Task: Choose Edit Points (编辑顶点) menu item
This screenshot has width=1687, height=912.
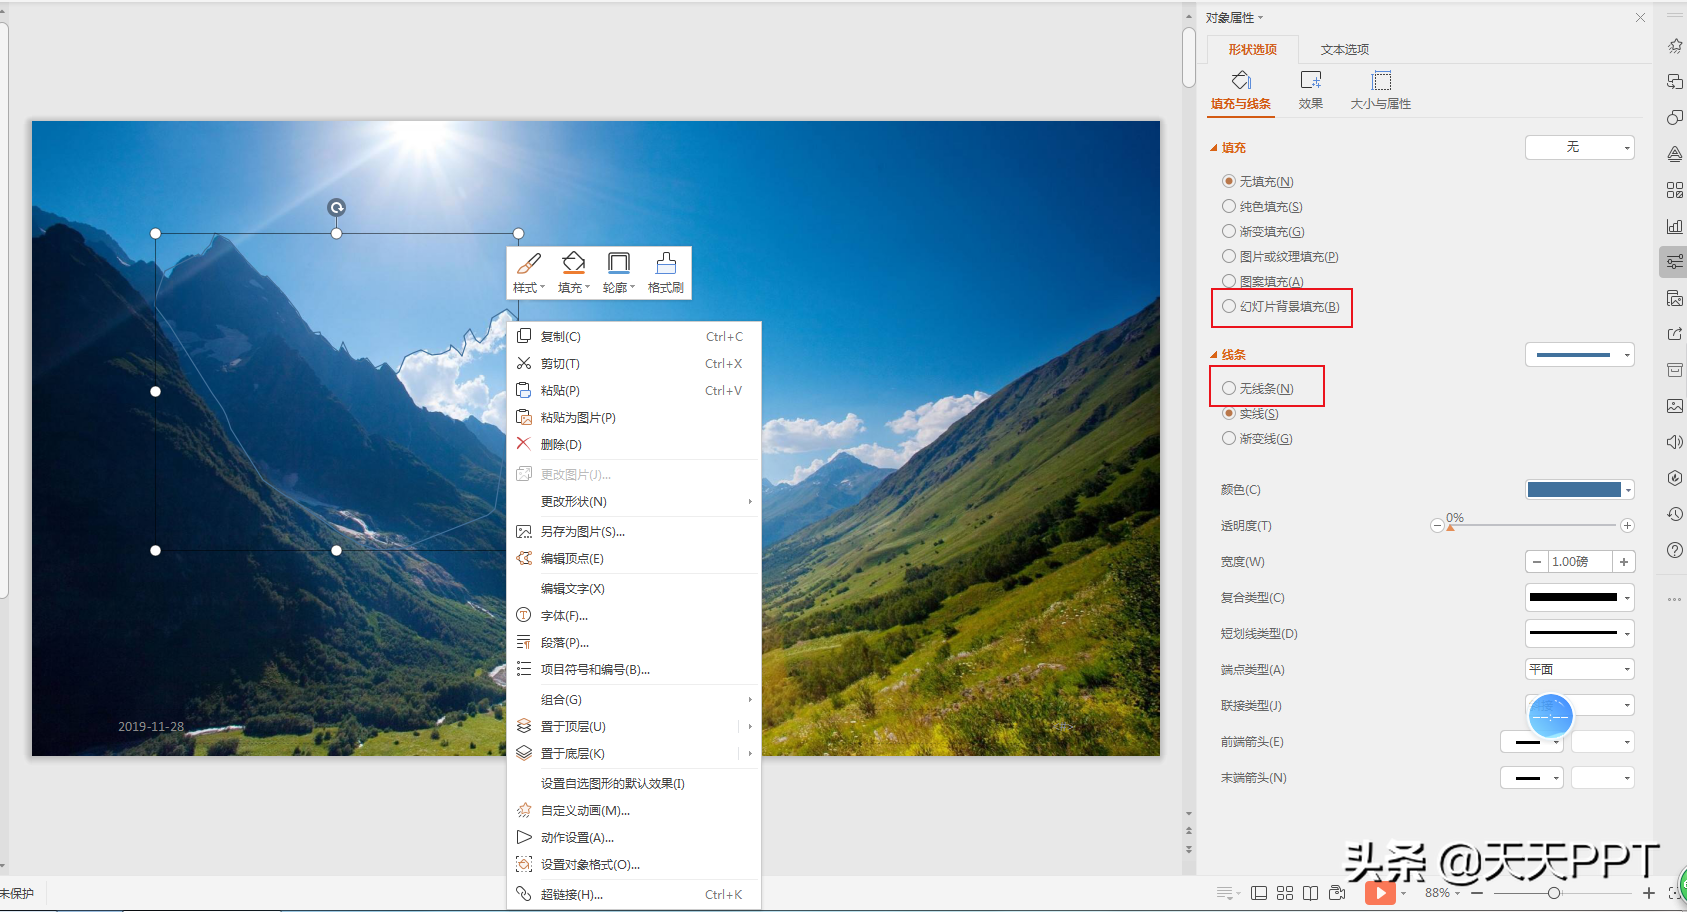Action: [x=634, y=558]
